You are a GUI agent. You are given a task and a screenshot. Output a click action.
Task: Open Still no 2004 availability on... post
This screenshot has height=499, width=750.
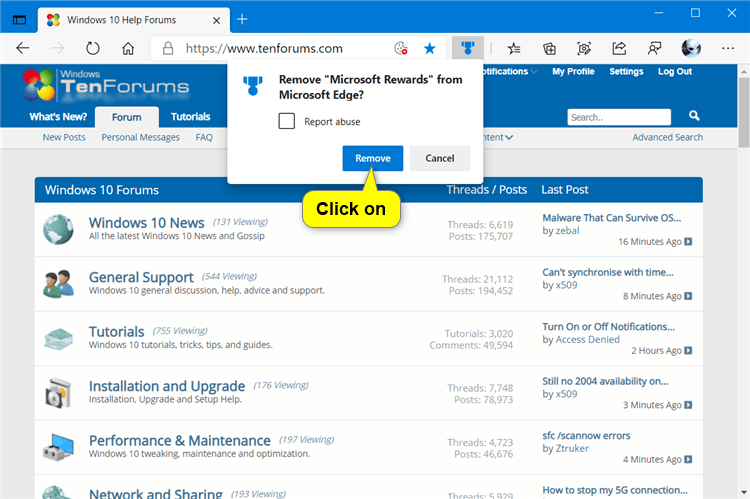click(605, 381)
